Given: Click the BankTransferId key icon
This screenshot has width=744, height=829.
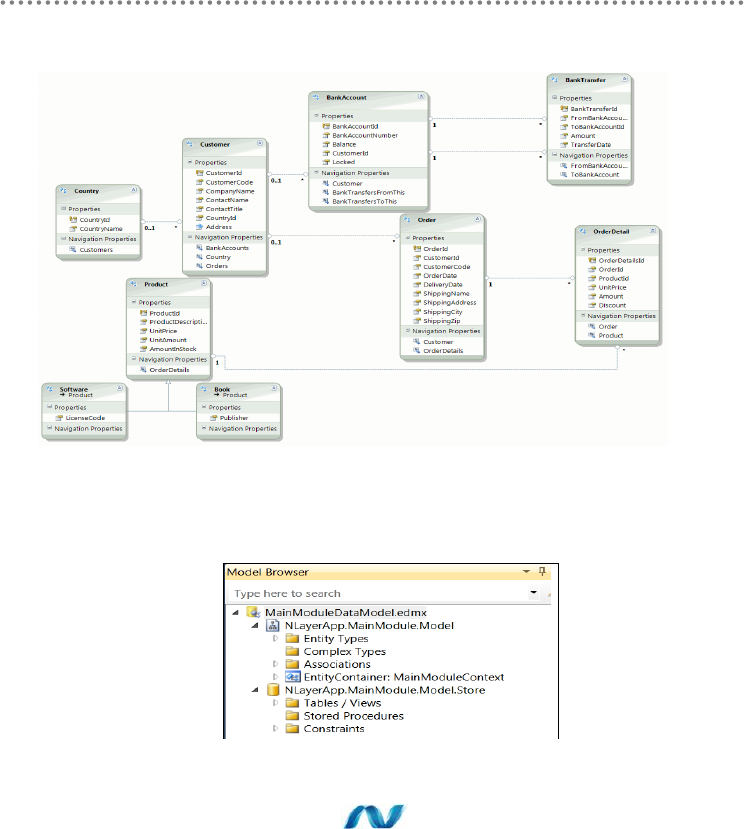Looking at the screenshot, I should pos(564,109).
